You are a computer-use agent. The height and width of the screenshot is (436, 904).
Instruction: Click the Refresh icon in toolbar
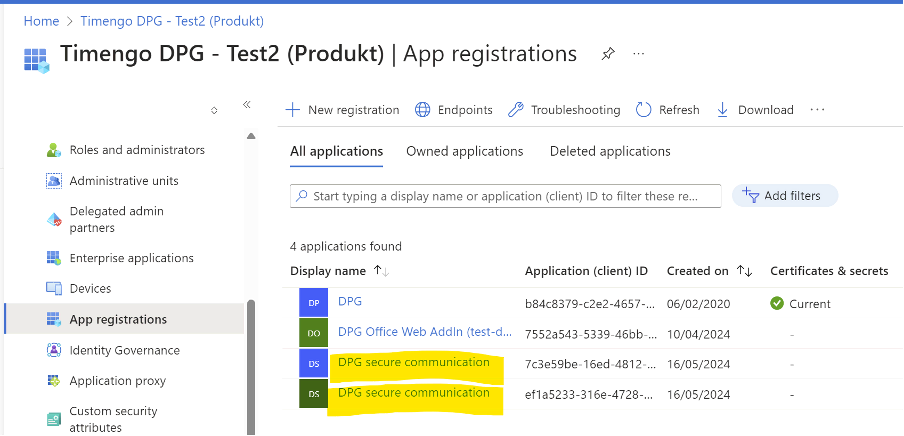tap(644, 110)
